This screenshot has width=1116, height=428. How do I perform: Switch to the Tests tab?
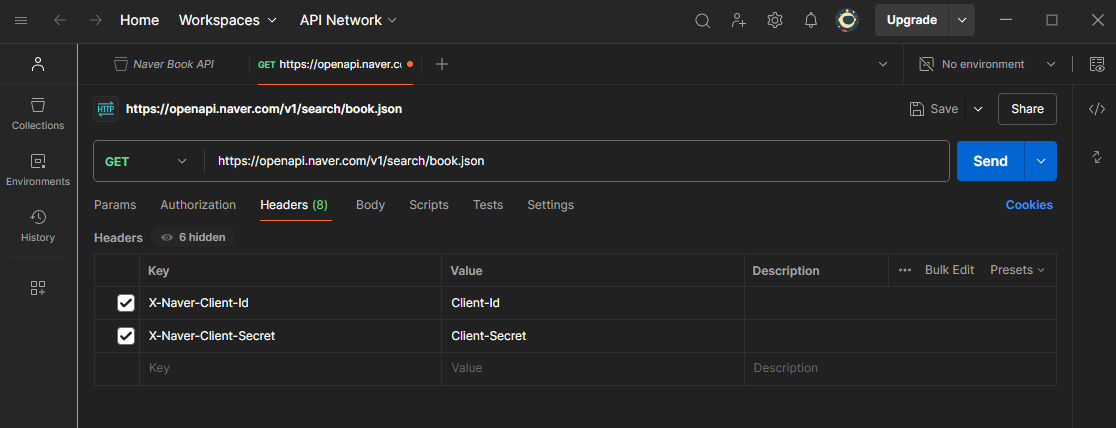488,205
